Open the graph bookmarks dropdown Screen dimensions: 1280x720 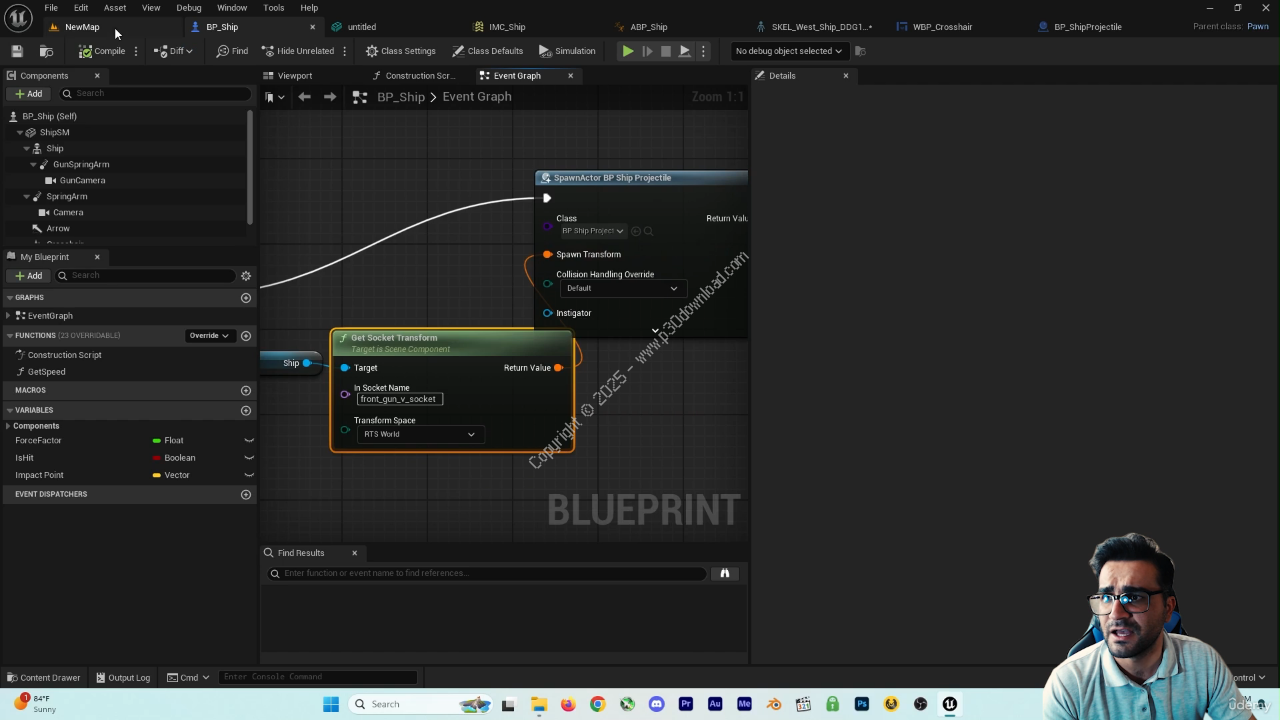[x=275, y=97]
